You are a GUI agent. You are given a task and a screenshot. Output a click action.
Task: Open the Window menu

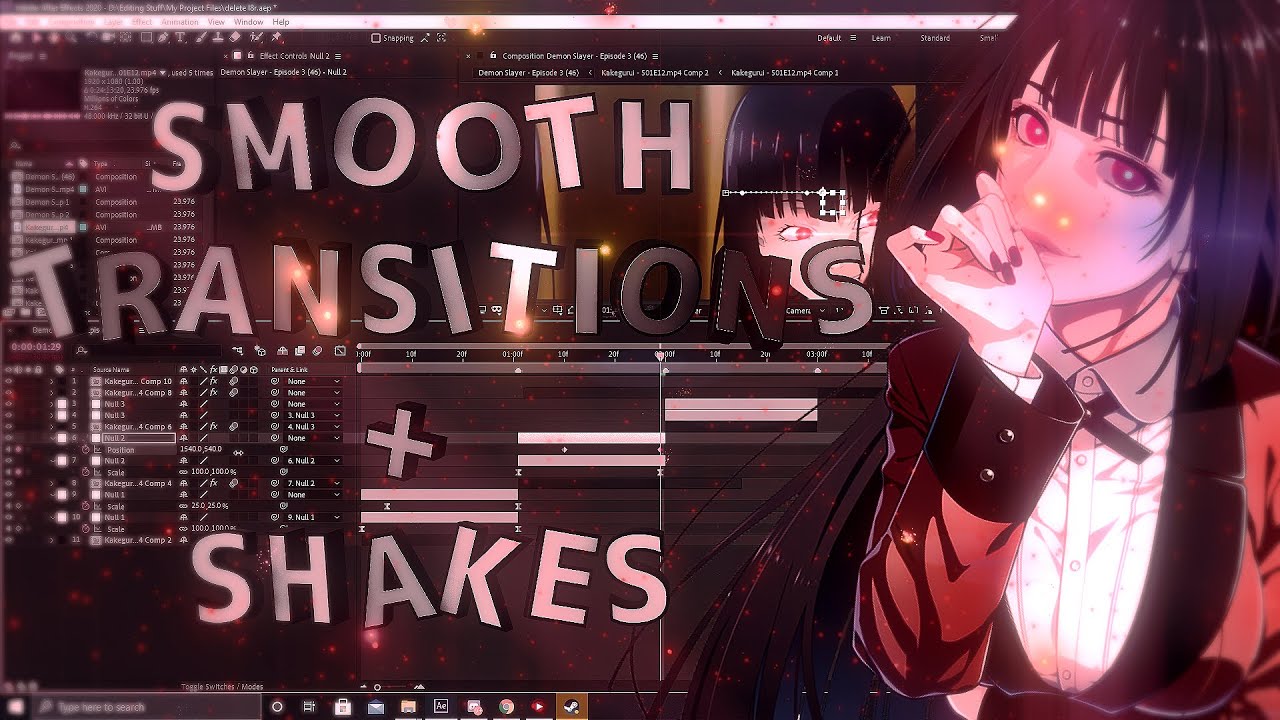coord(249,22)
